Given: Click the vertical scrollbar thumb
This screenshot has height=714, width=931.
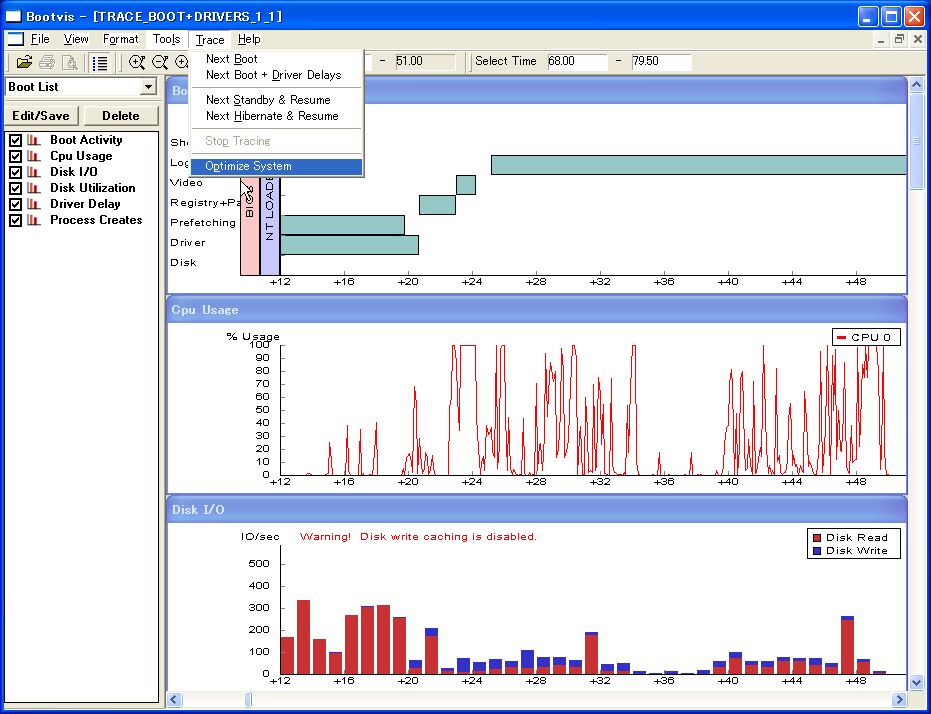Looking at the screenshot, I should (916, 141).
